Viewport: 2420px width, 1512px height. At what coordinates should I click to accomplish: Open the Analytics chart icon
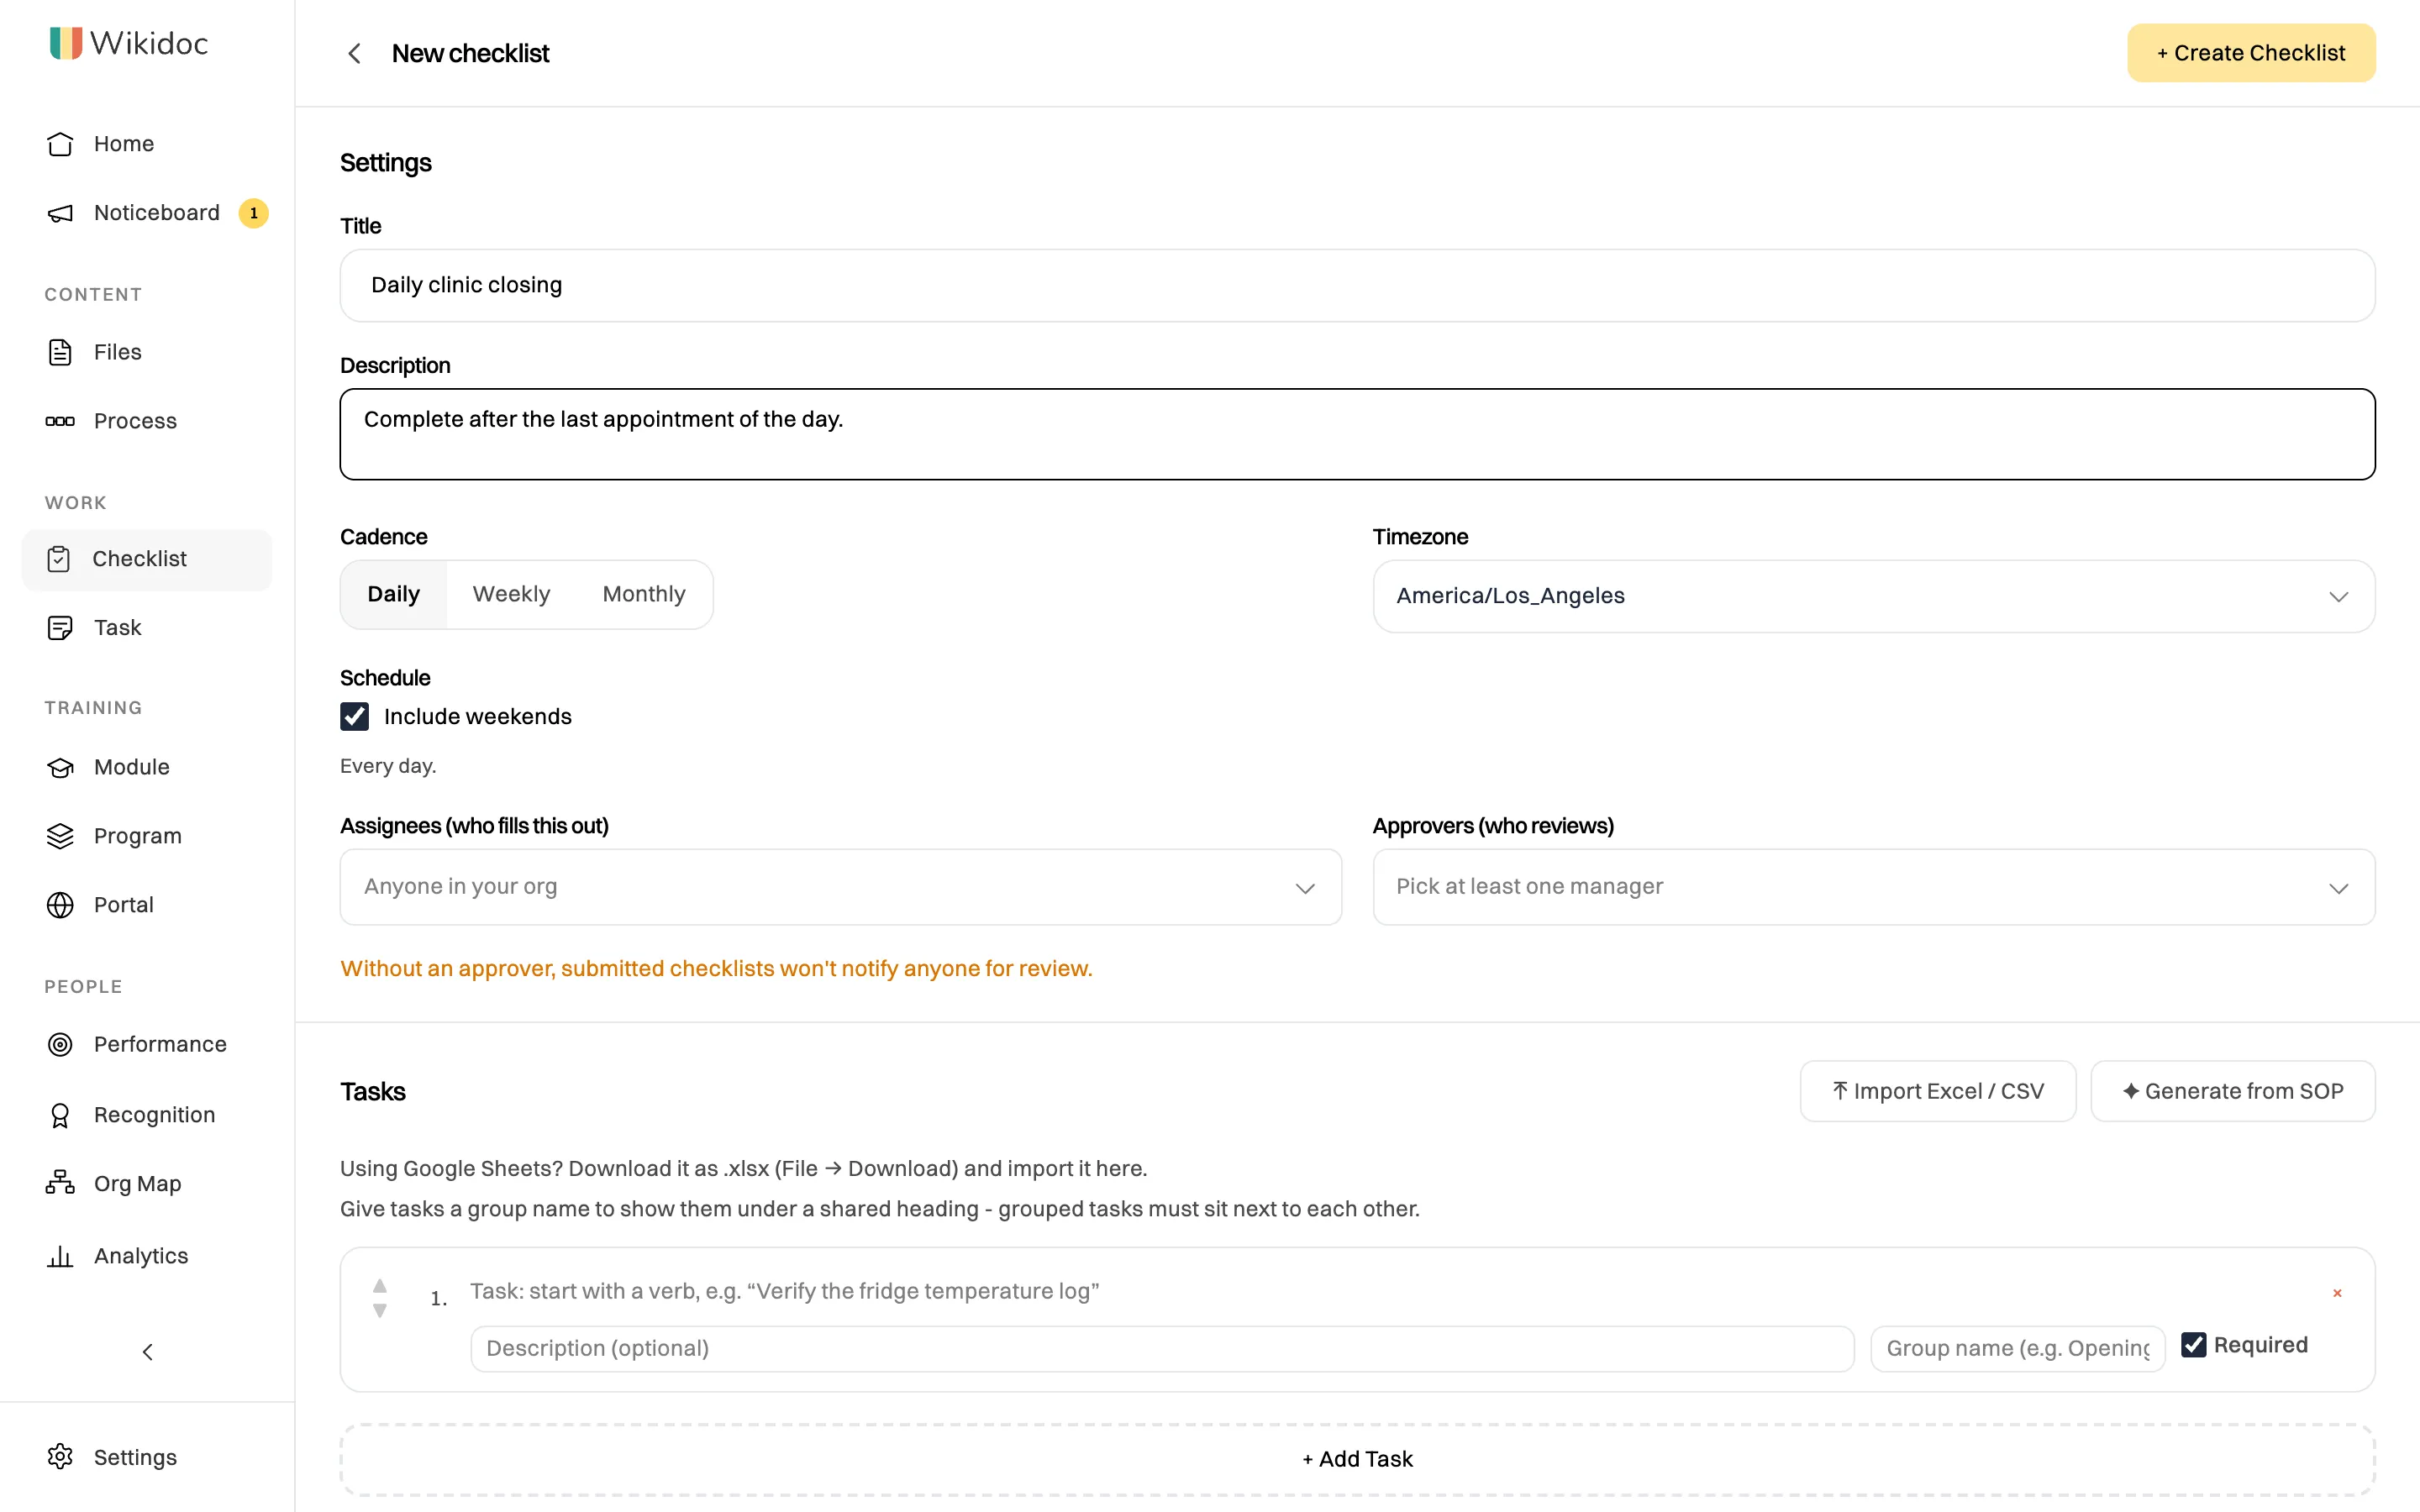[x=60, y=1256]
